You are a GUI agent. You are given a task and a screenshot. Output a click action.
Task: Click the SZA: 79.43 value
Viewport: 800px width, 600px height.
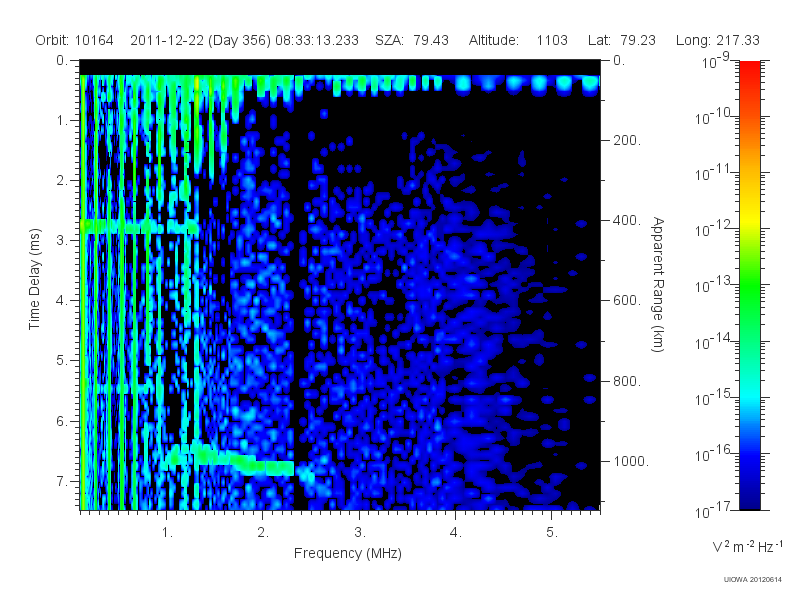coord(412,40)
